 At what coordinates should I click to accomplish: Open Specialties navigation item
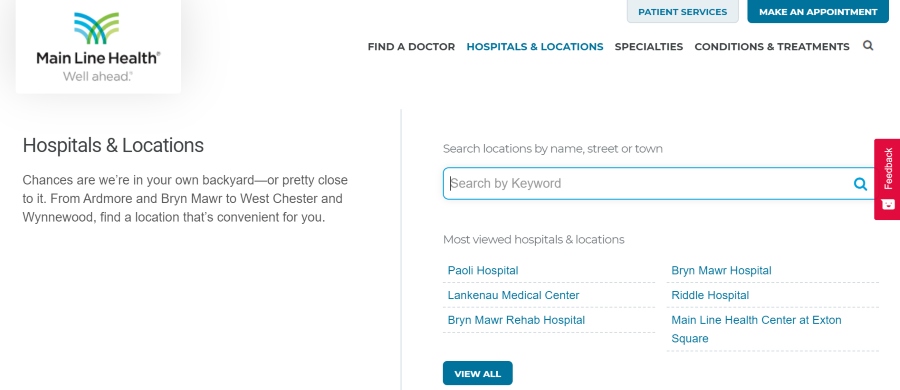(649, 47)
